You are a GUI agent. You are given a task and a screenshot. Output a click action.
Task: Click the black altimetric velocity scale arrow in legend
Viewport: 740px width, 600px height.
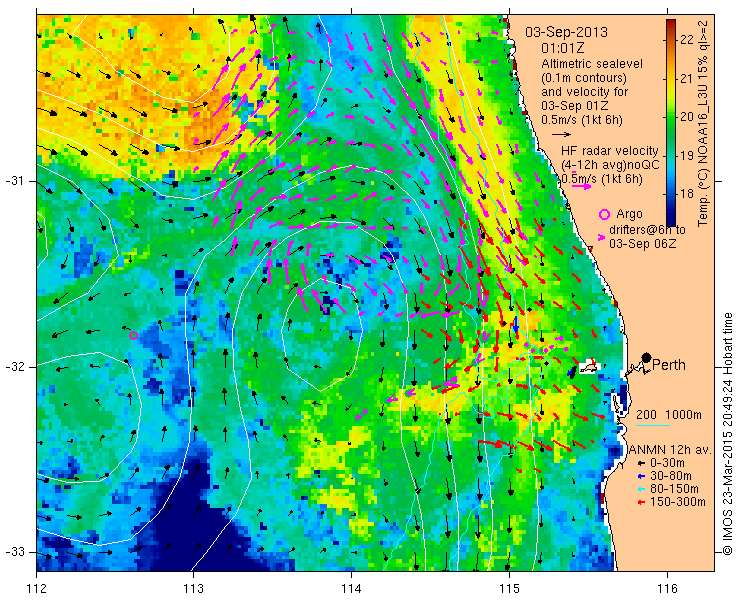[x=562, y=135]
